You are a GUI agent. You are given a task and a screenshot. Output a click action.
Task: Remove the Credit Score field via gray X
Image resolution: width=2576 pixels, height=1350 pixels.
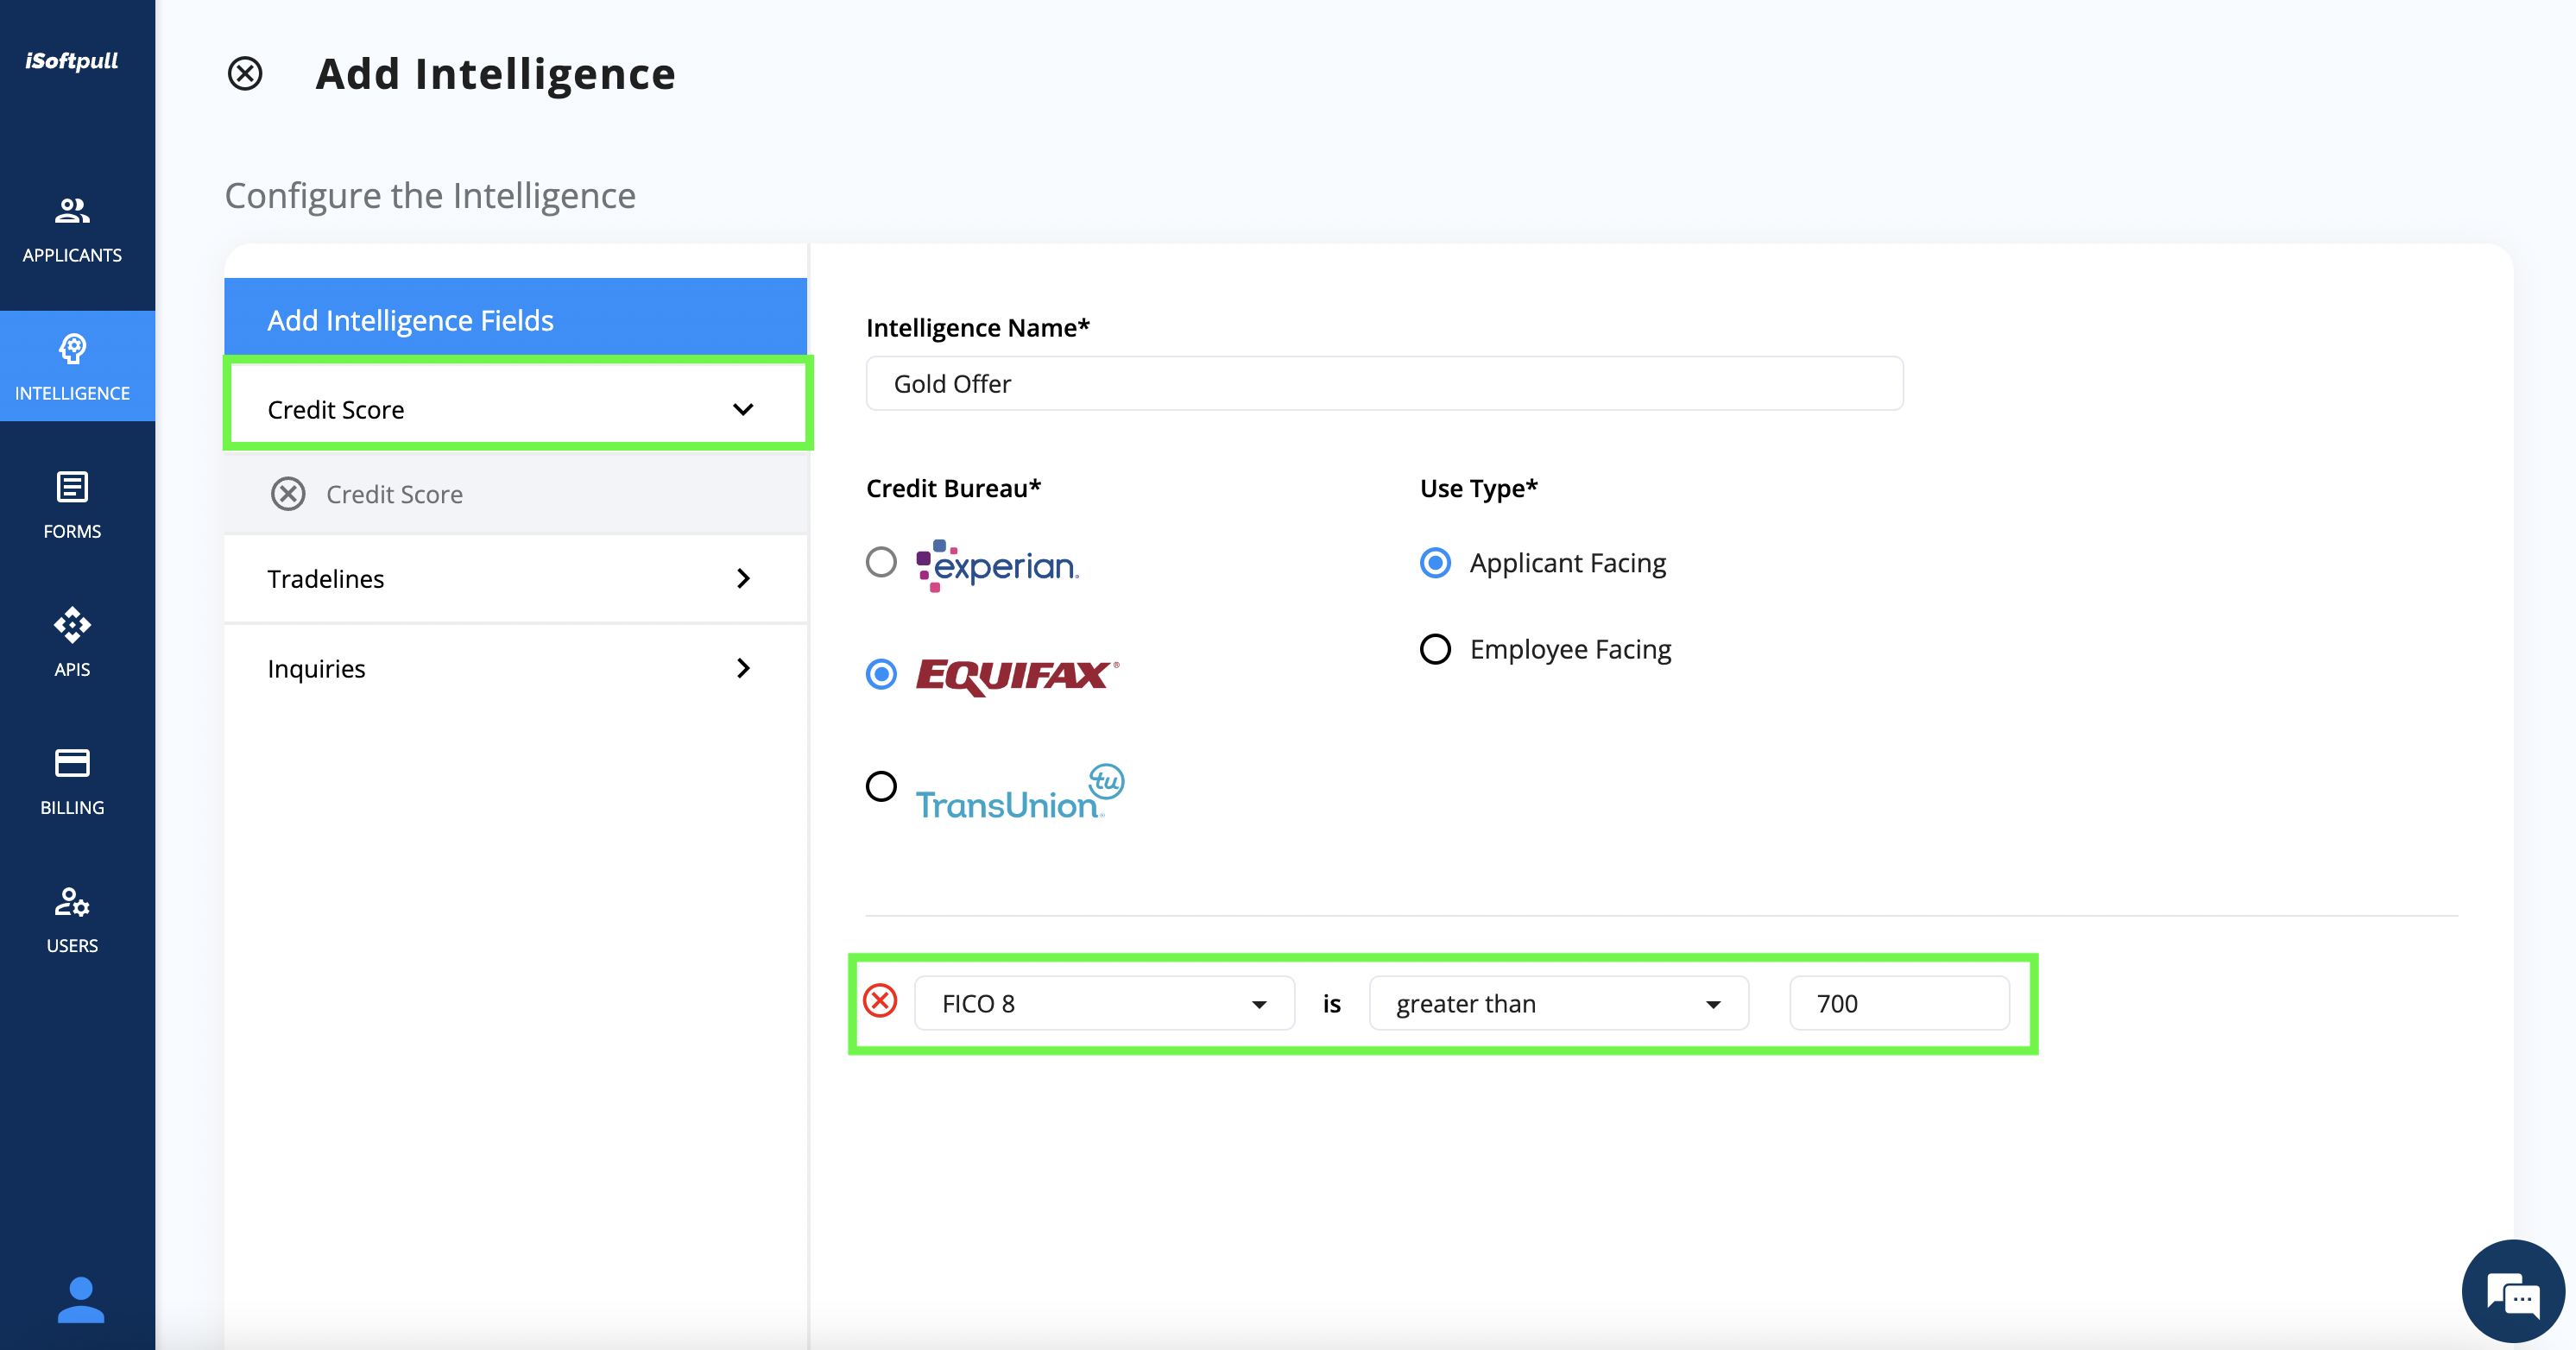288,494
